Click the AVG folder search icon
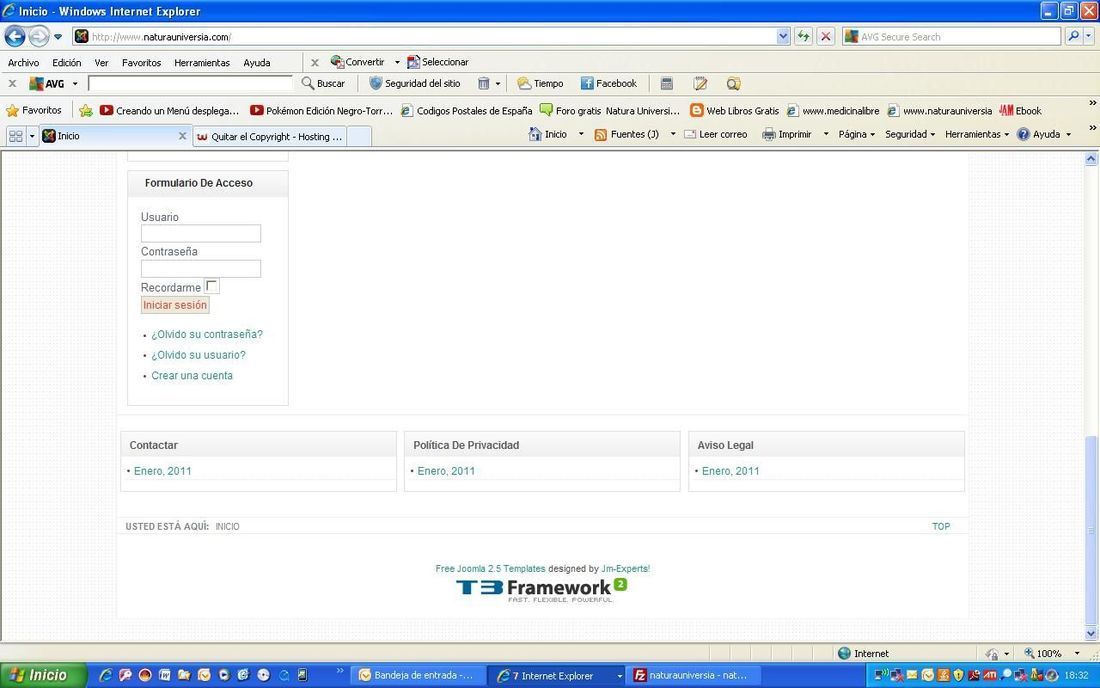The width and height of the screenshot is (1100, 688). pos(733,83)
